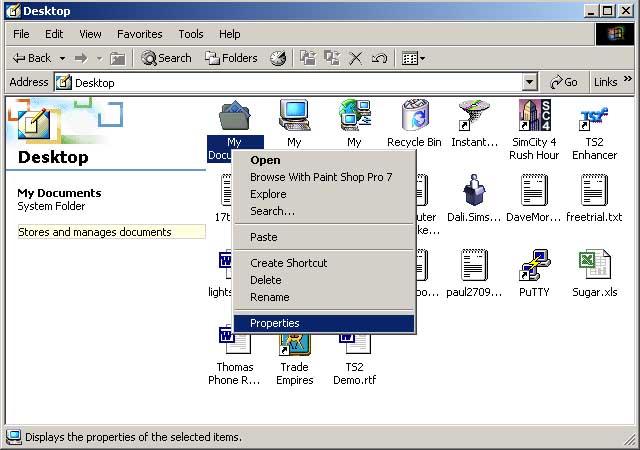Image resolution: width=640 pixels, height=450 pixels.
Task: Choose Search... in the context menu
Action: point(324,212)
